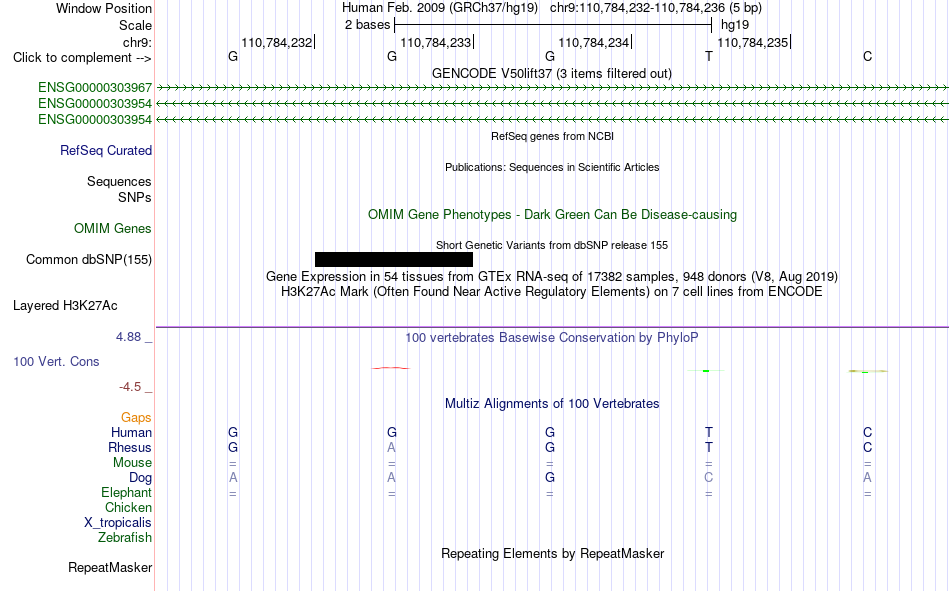950x591 pixels.
Task: Click the 'RefSeq genes from NCBI' title
Action: [553, 136]
